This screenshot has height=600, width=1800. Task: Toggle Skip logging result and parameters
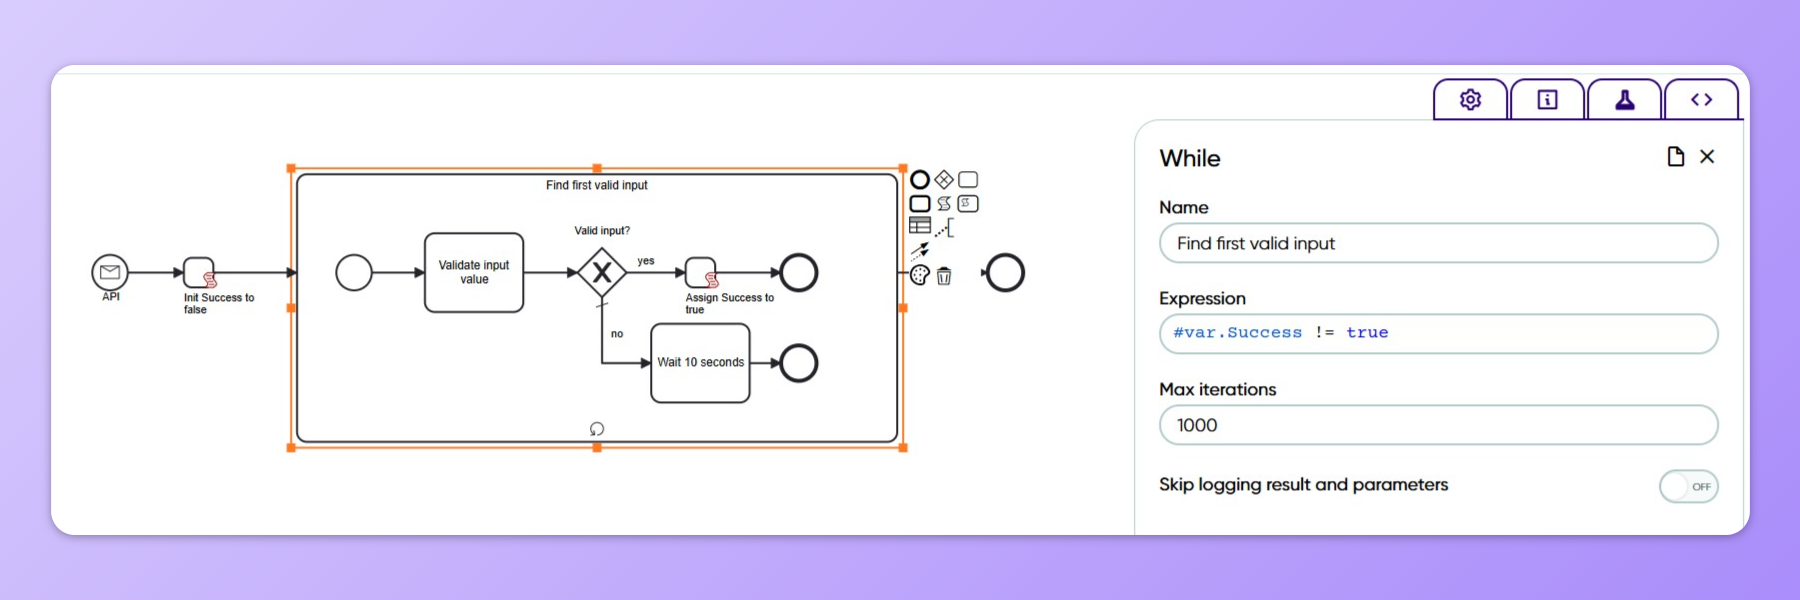point(1688,486)
